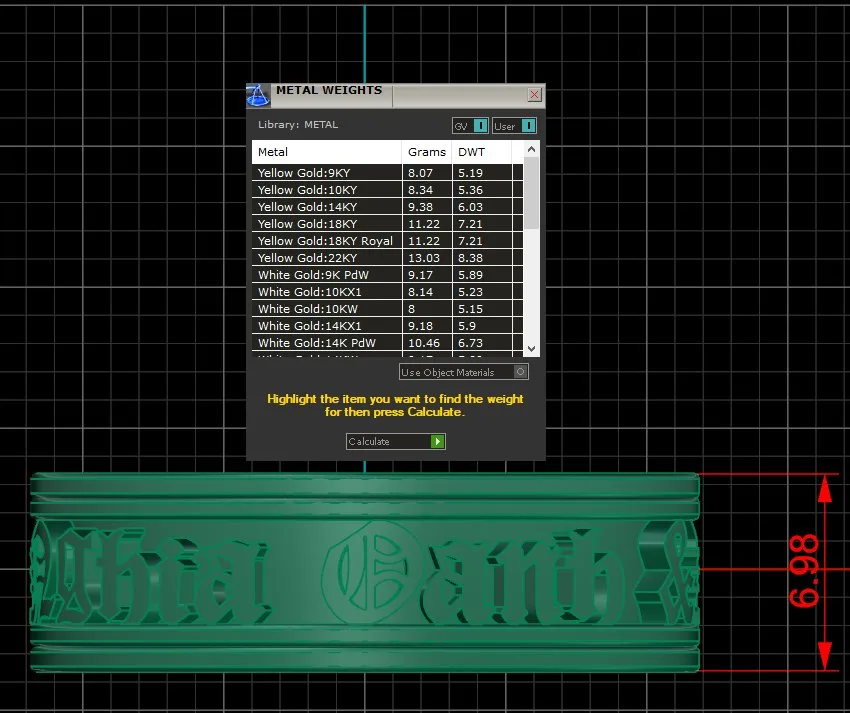The width and height of the screenshot is (850, 713).
Task: Click the metal list scroll down arrow
Action: click(x=531, y=349)
